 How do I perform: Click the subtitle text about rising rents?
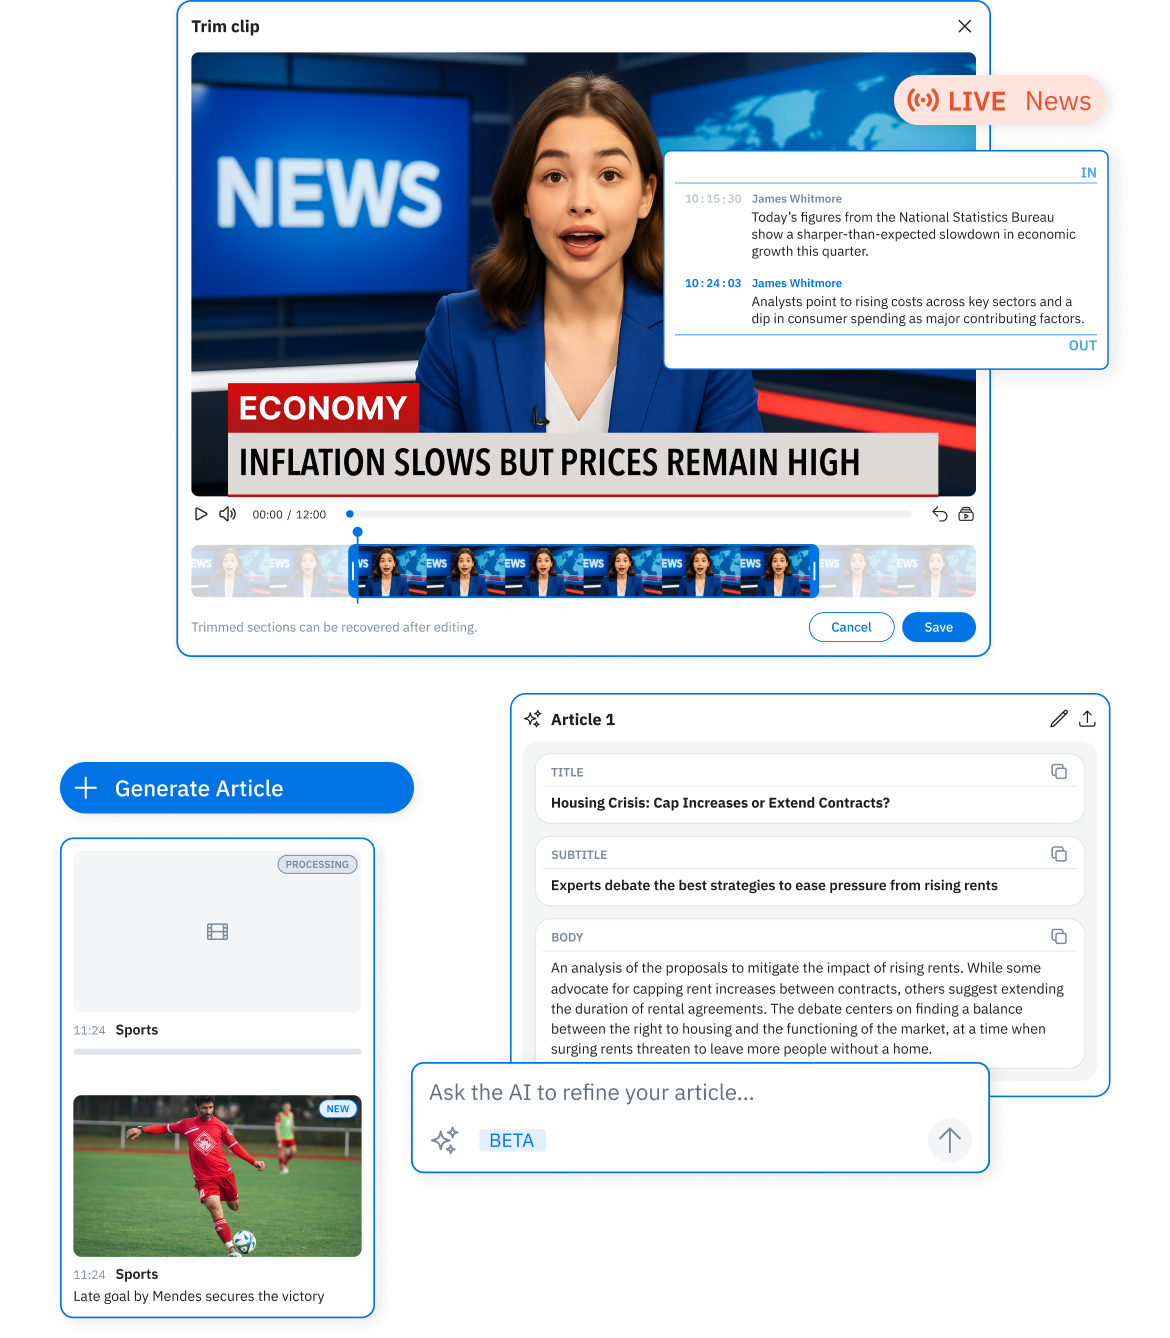pyautogui.click(x=774, y=886)
